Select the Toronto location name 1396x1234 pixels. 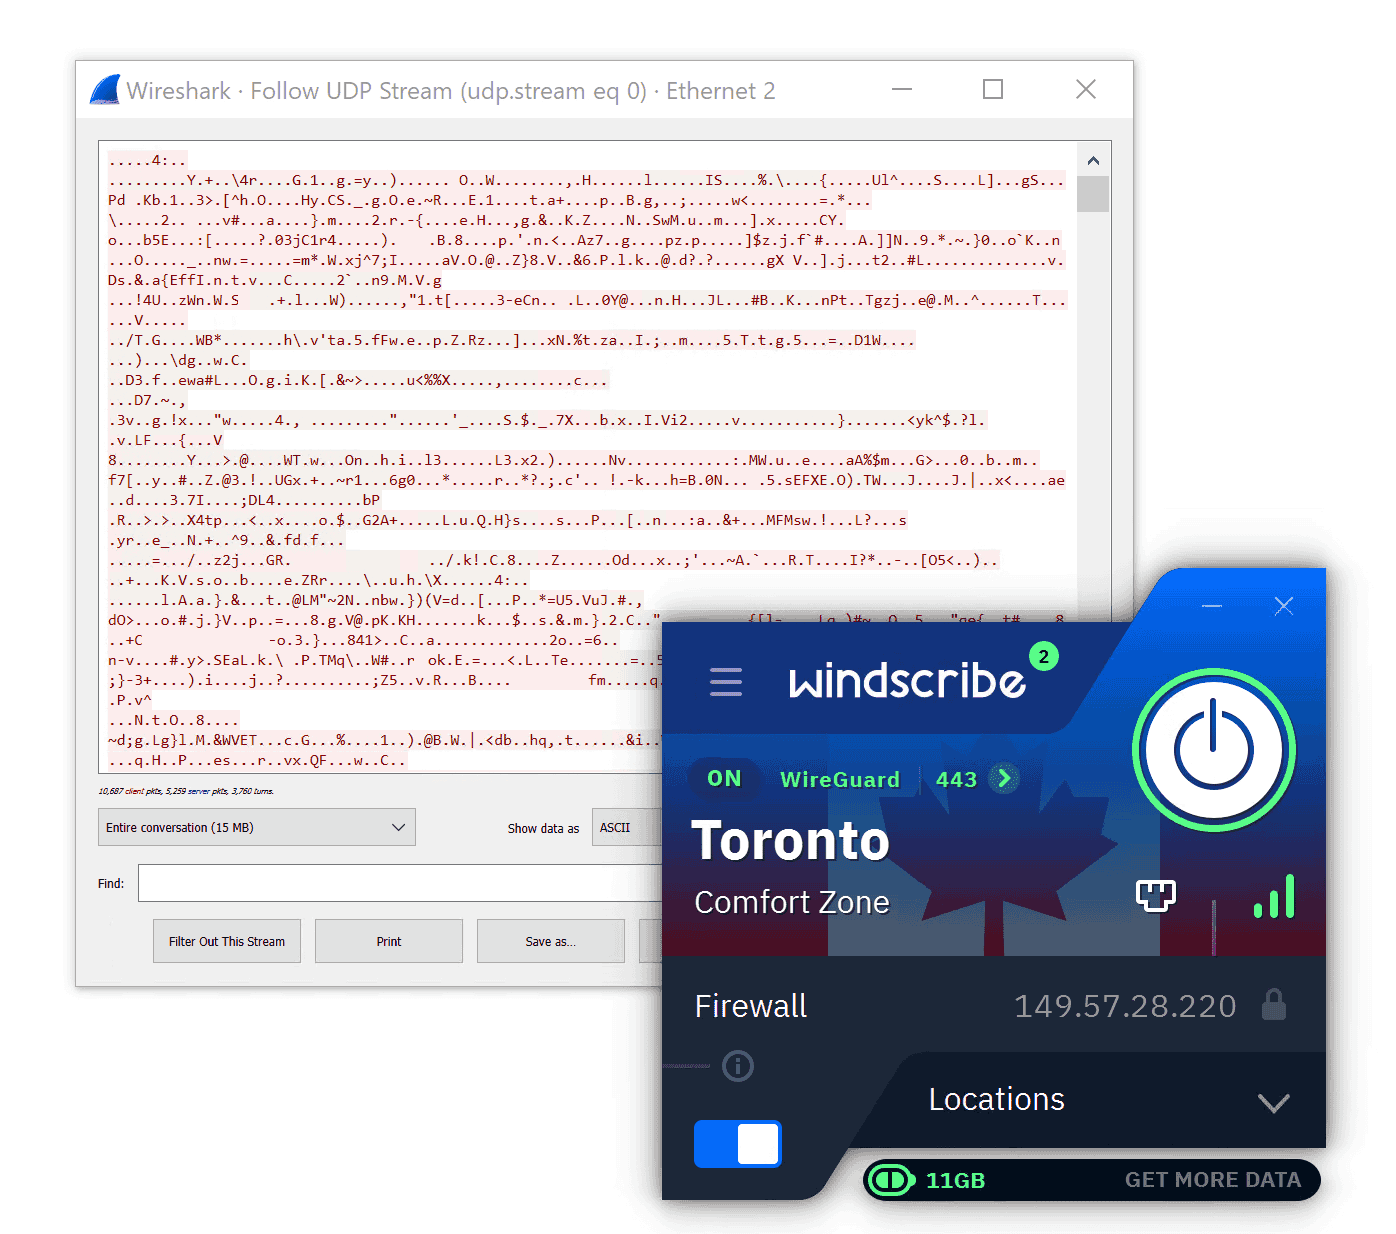coord(790,840)
